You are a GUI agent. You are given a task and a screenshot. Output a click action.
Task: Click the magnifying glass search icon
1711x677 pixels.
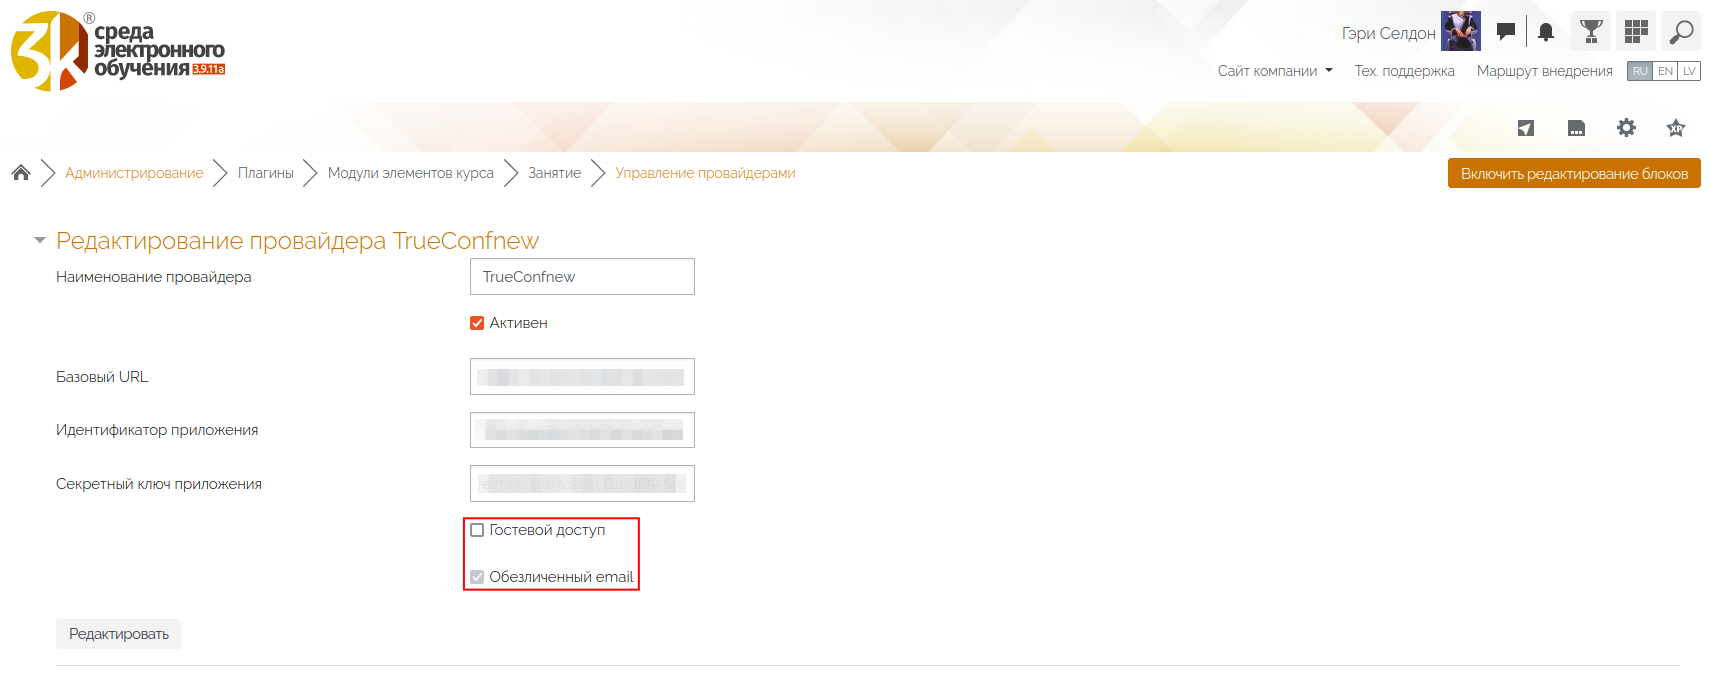pyautogui.click(x=1681, y=32)
